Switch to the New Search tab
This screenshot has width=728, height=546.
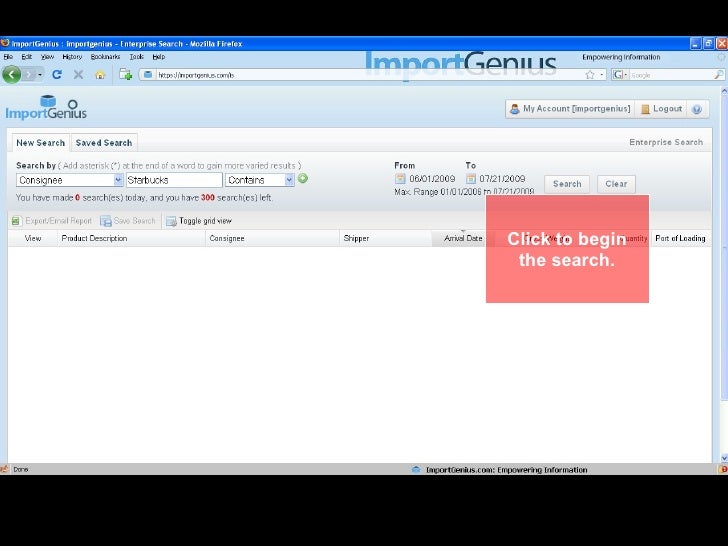(x=40, y=143)
